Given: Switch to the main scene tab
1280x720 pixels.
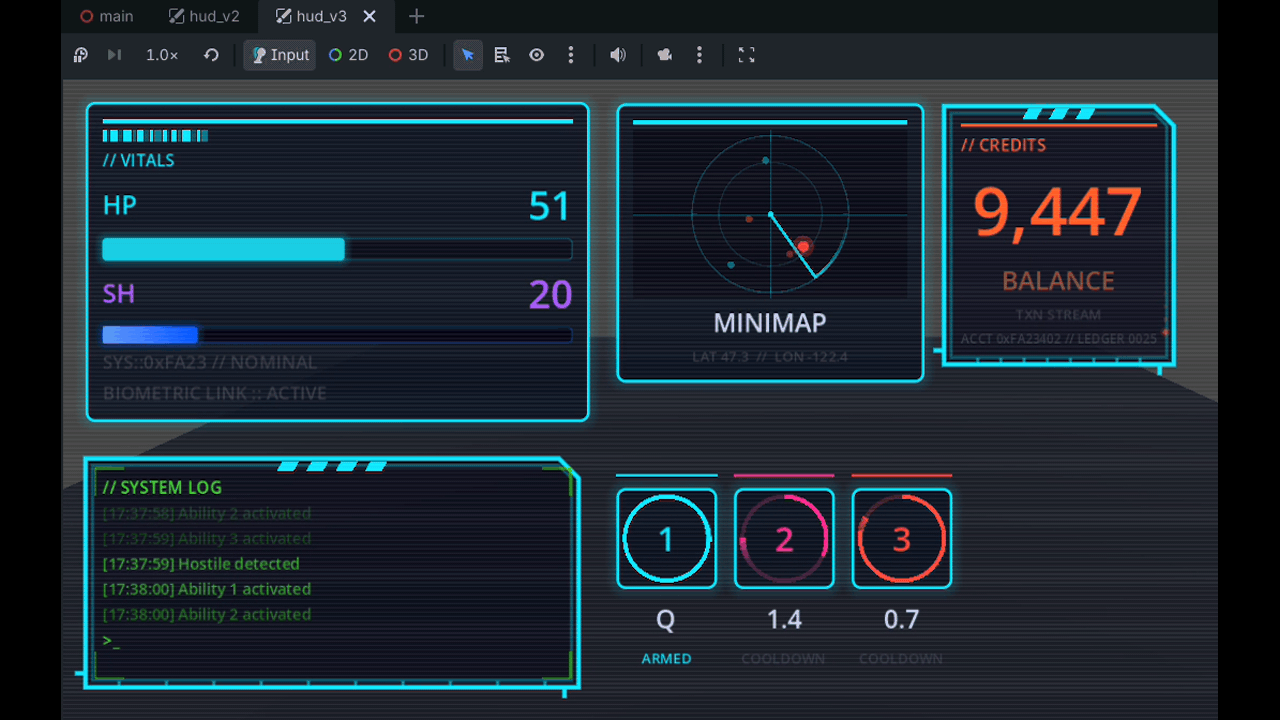Looking at the screenshot, I should coord(107,16).
